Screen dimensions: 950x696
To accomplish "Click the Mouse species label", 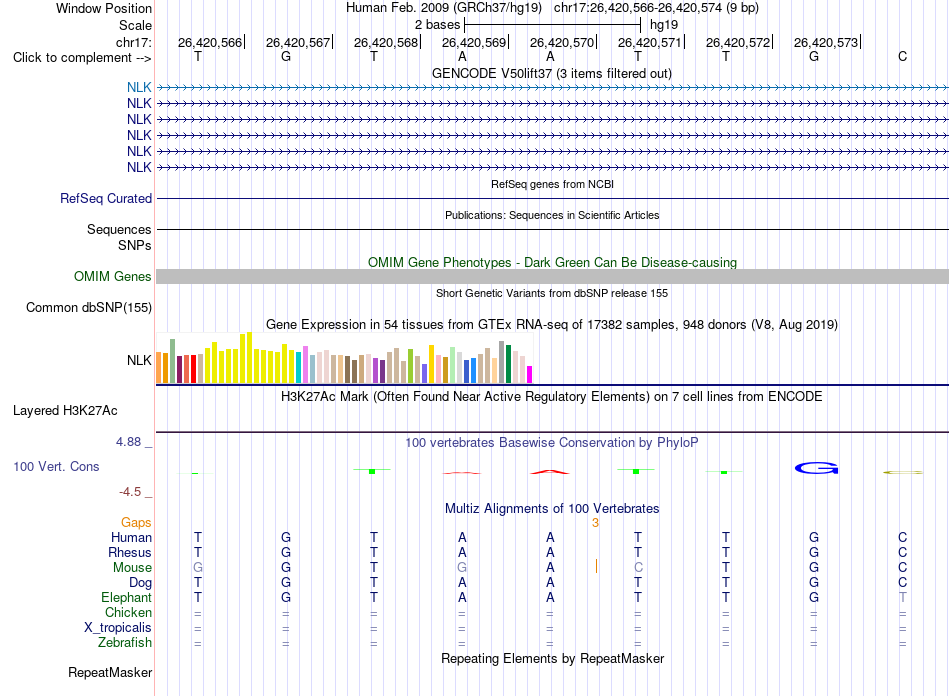I will [132, 568].
